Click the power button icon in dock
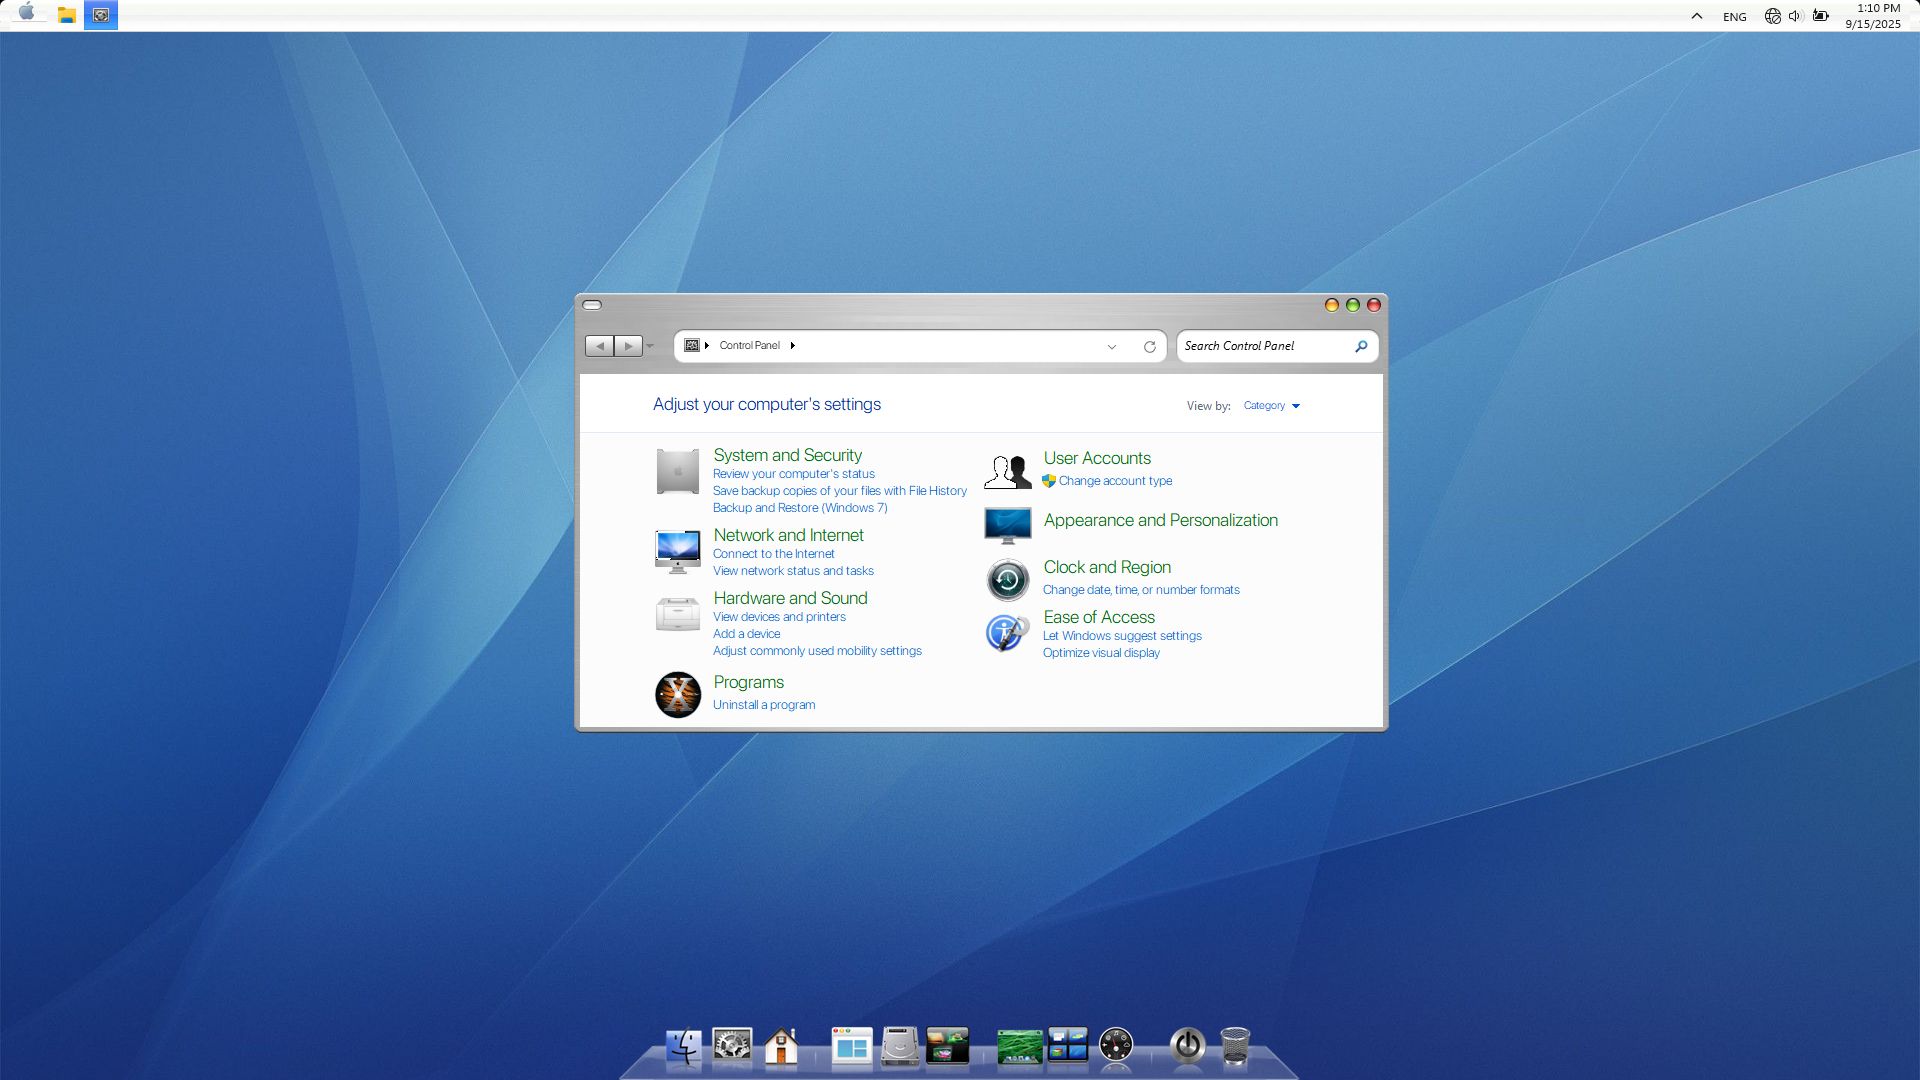 point(1187,1047)
